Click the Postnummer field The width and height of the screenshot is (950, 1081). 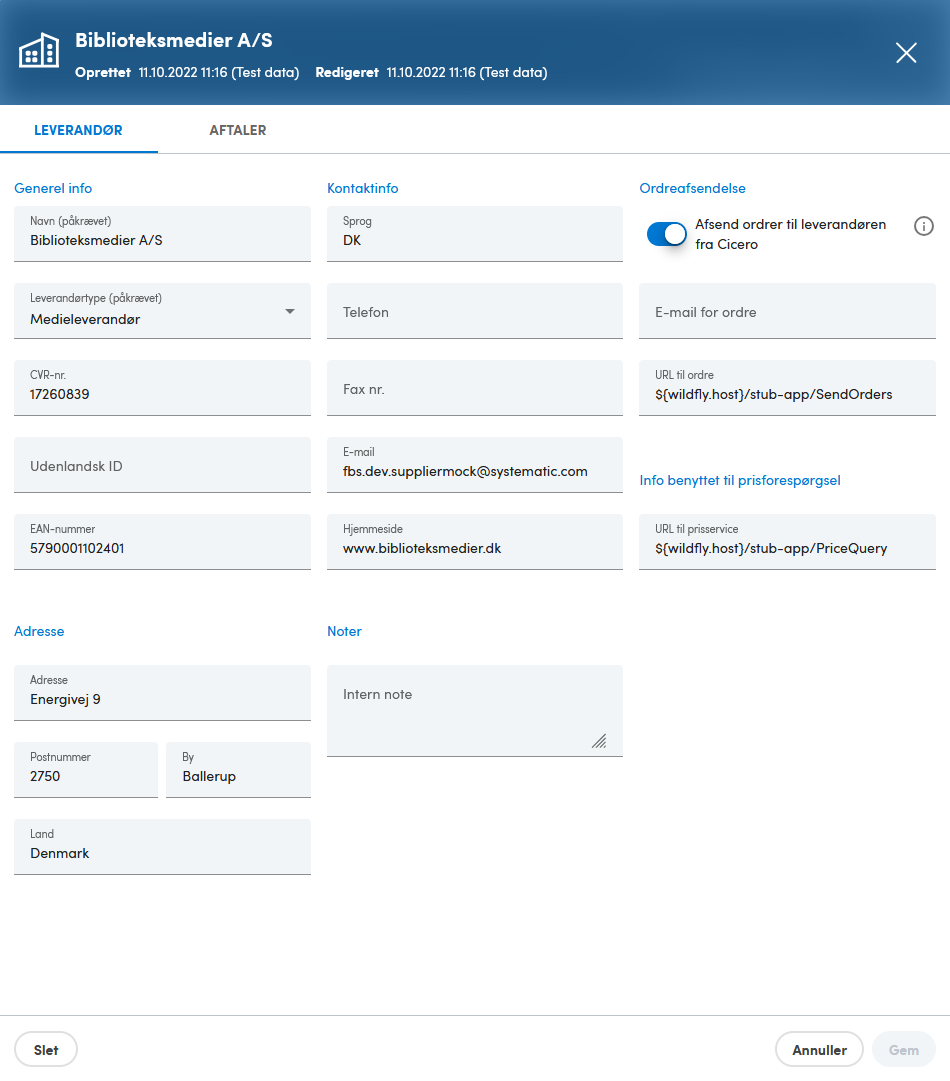86,770
